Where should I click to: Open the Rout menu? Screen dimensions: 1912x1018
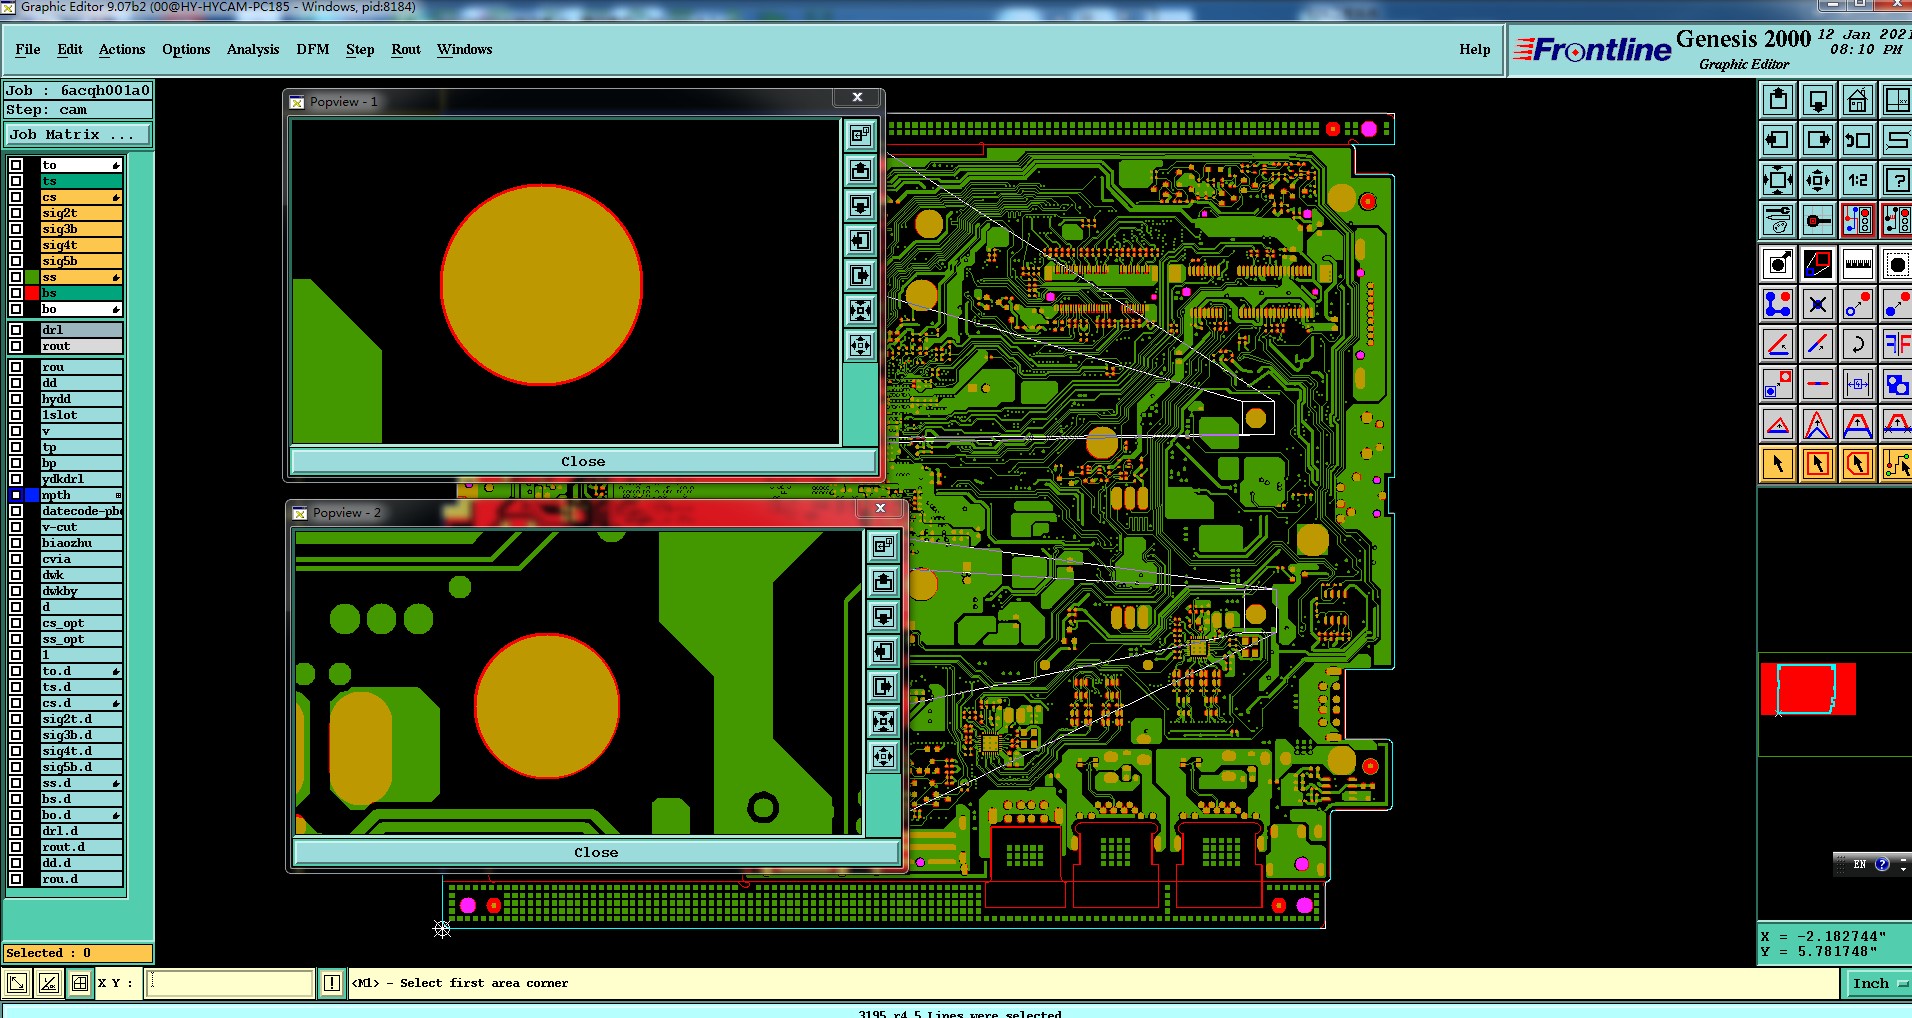406,49
